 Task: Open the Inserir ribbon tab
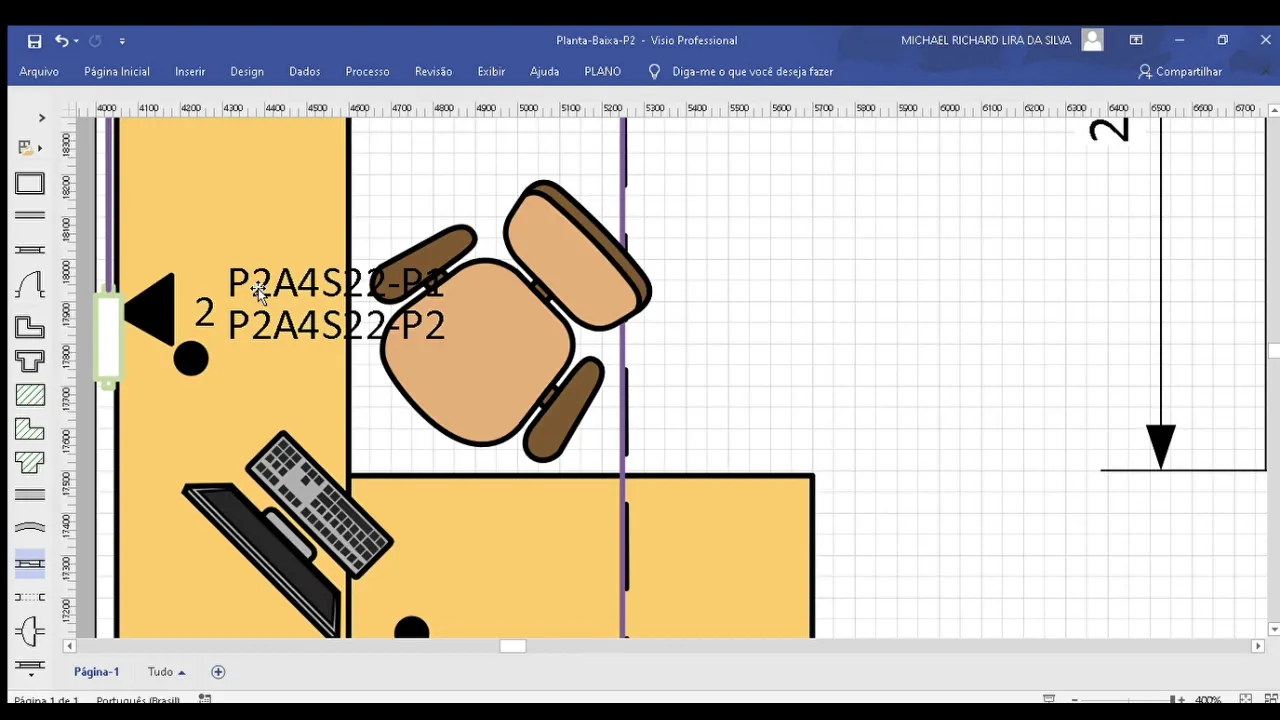coord(190,72)
